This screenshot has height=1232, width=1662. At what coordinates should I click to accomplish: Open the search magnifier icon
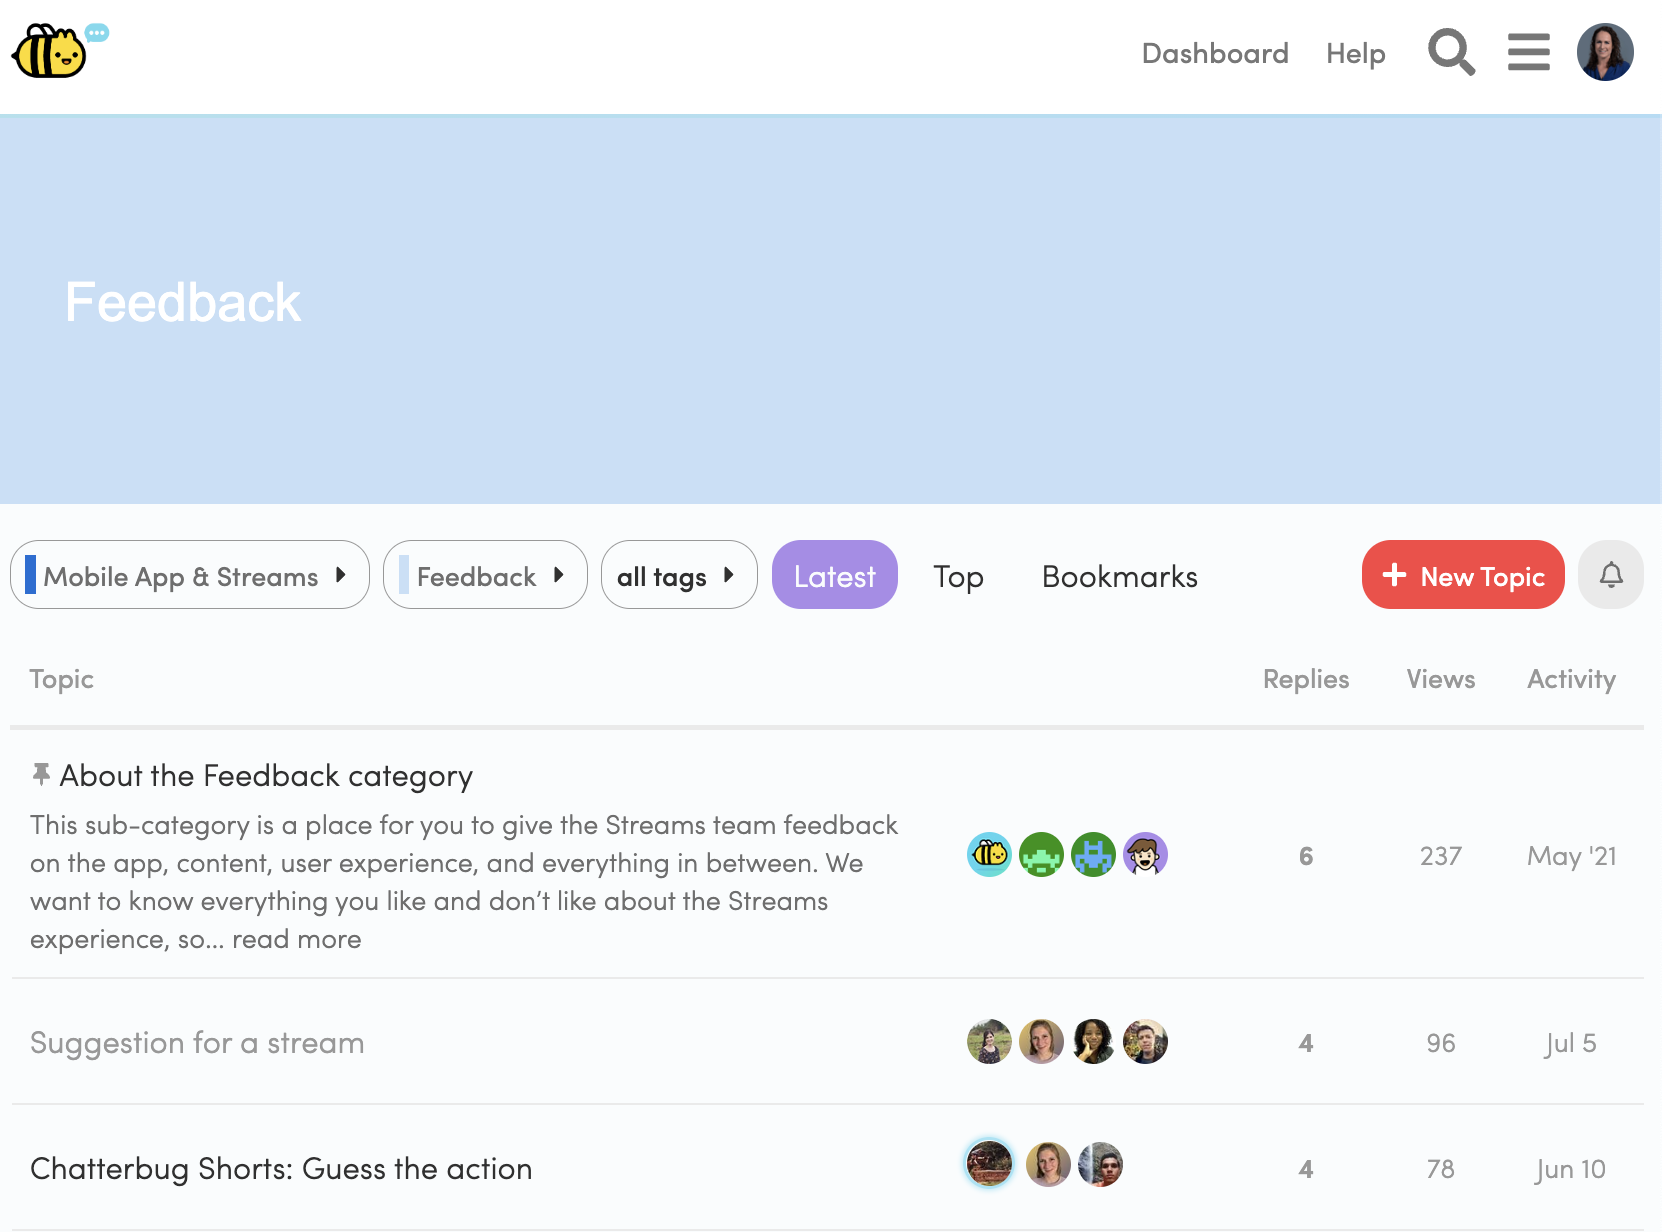1451,53
